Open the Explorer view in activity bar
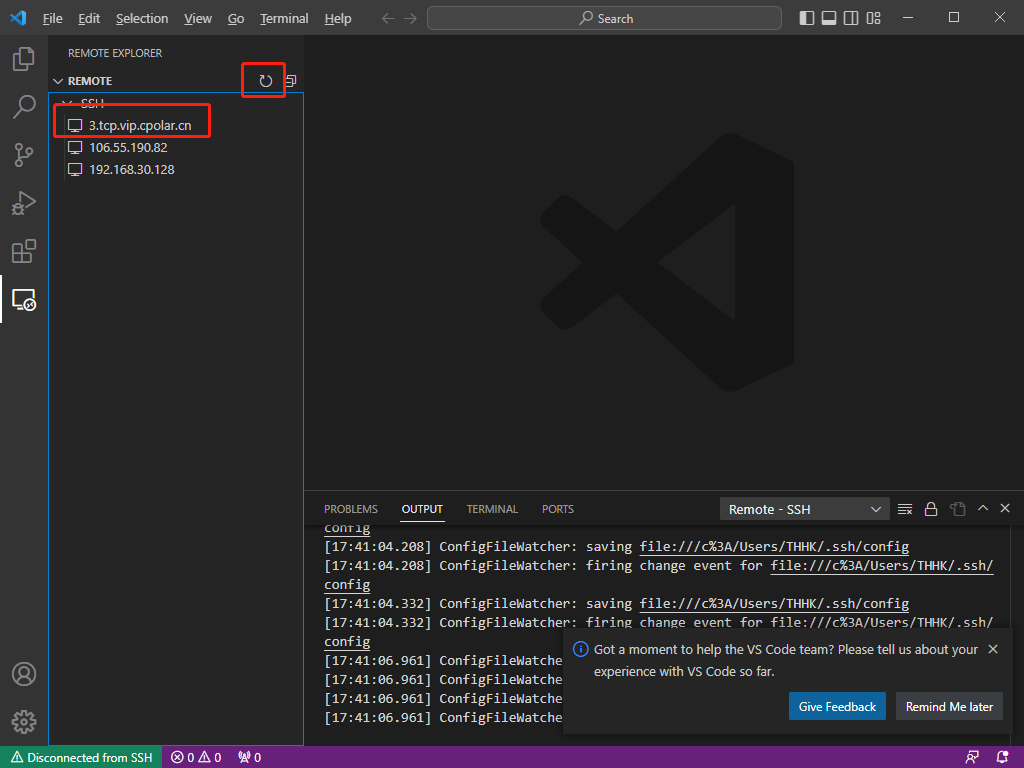 pyautogui.click(x=24, y=60)
